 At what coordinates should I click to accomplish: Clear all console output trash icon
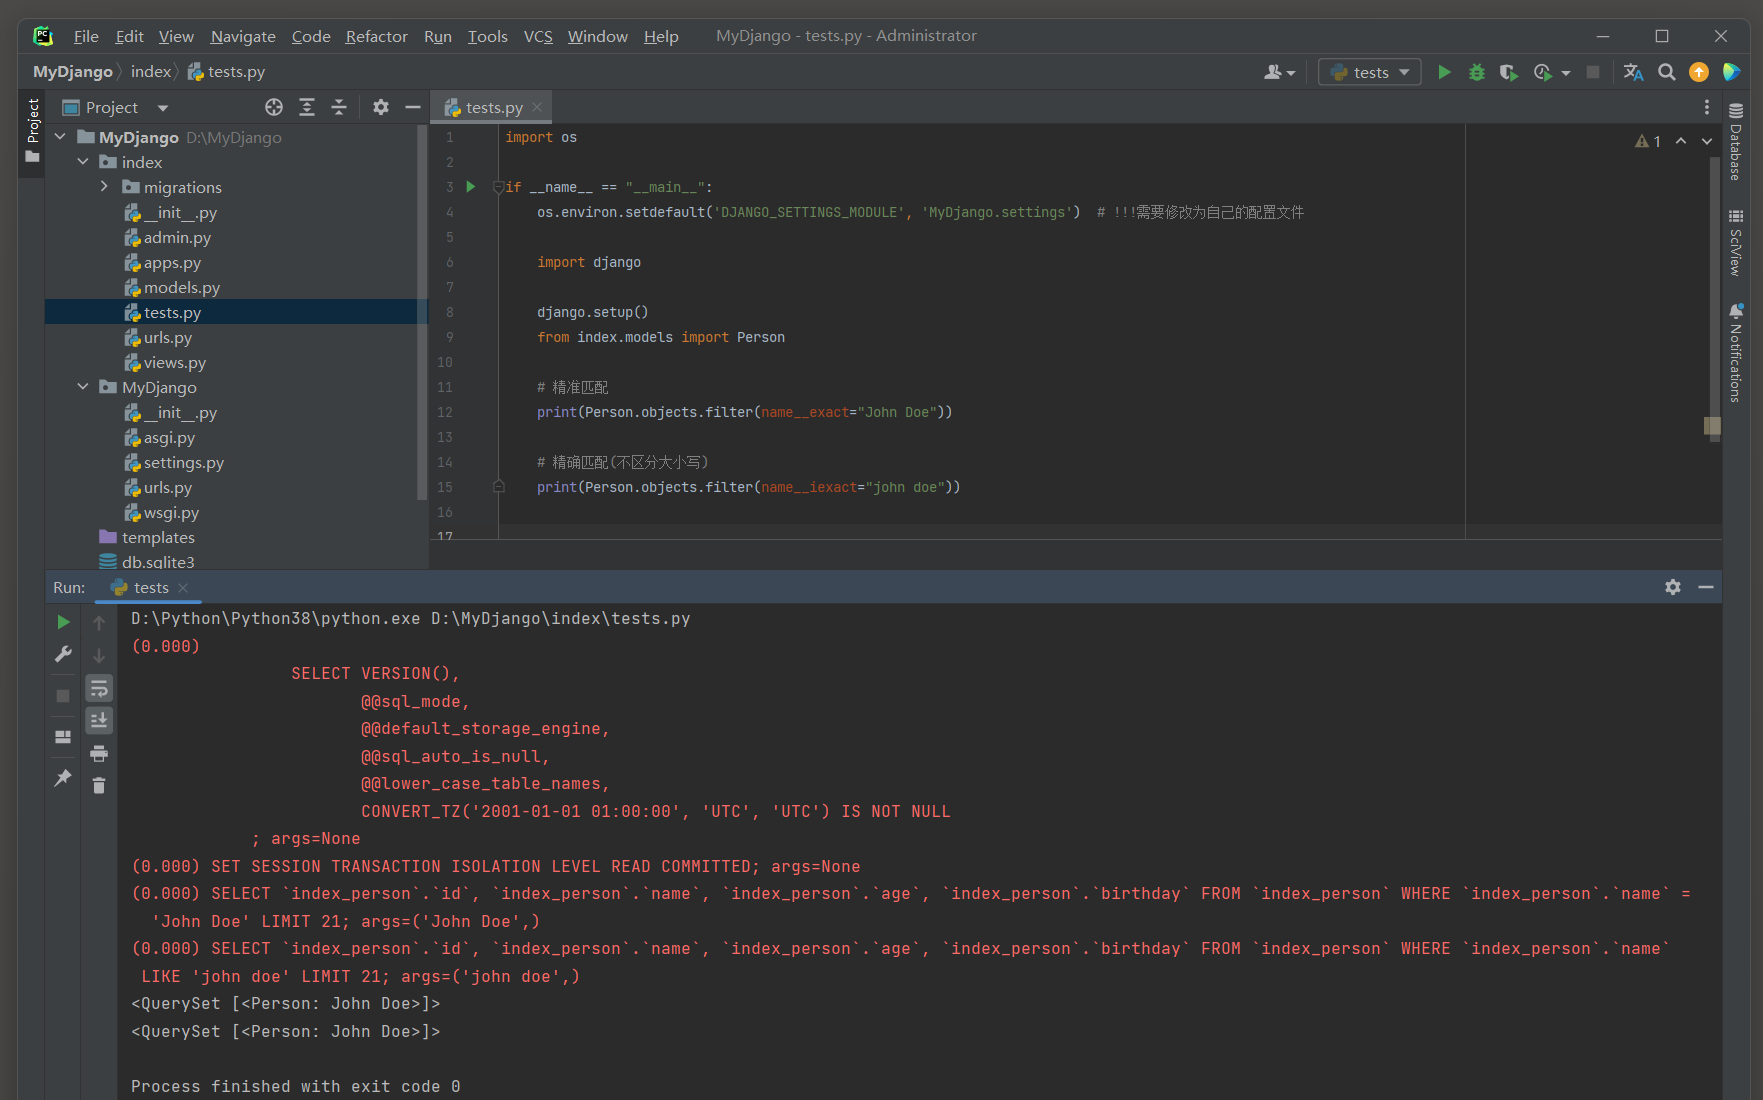(99, 786)
